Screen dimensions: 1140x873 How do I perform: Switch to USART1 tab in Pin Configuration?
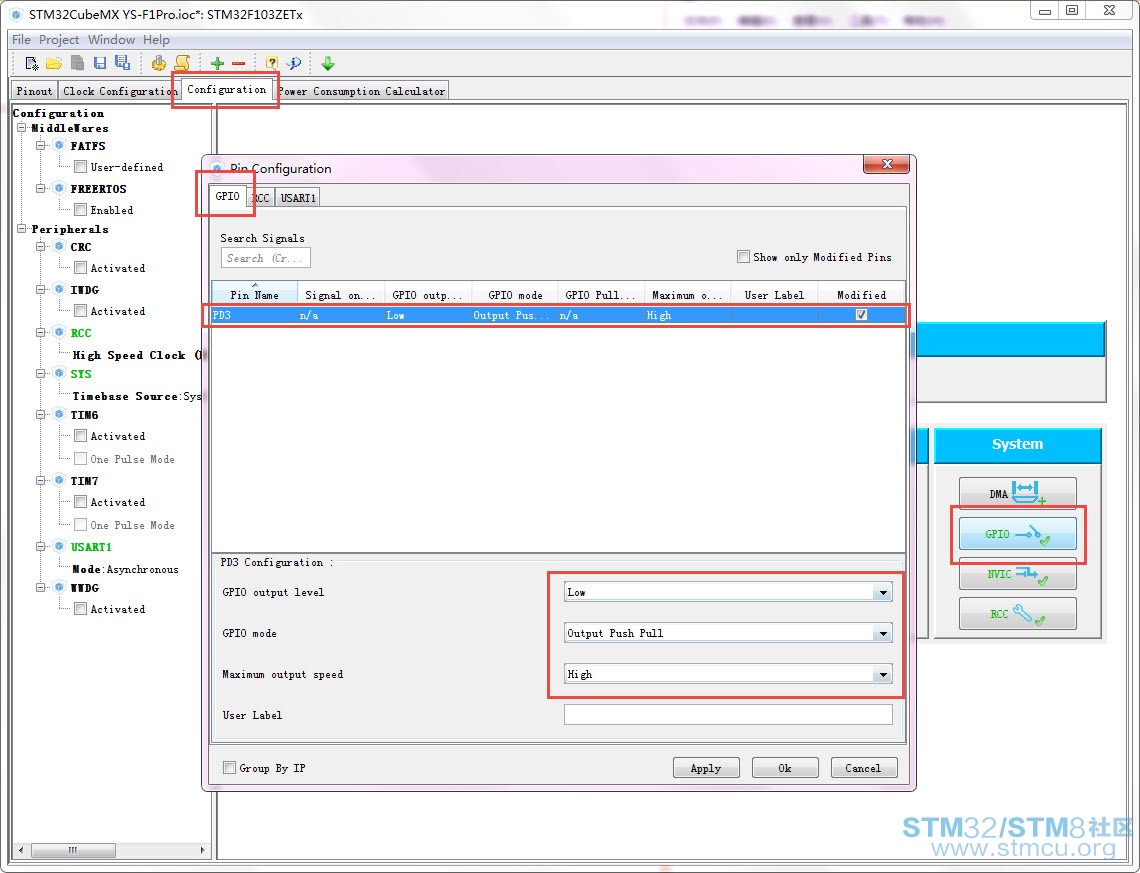[298, 198]
